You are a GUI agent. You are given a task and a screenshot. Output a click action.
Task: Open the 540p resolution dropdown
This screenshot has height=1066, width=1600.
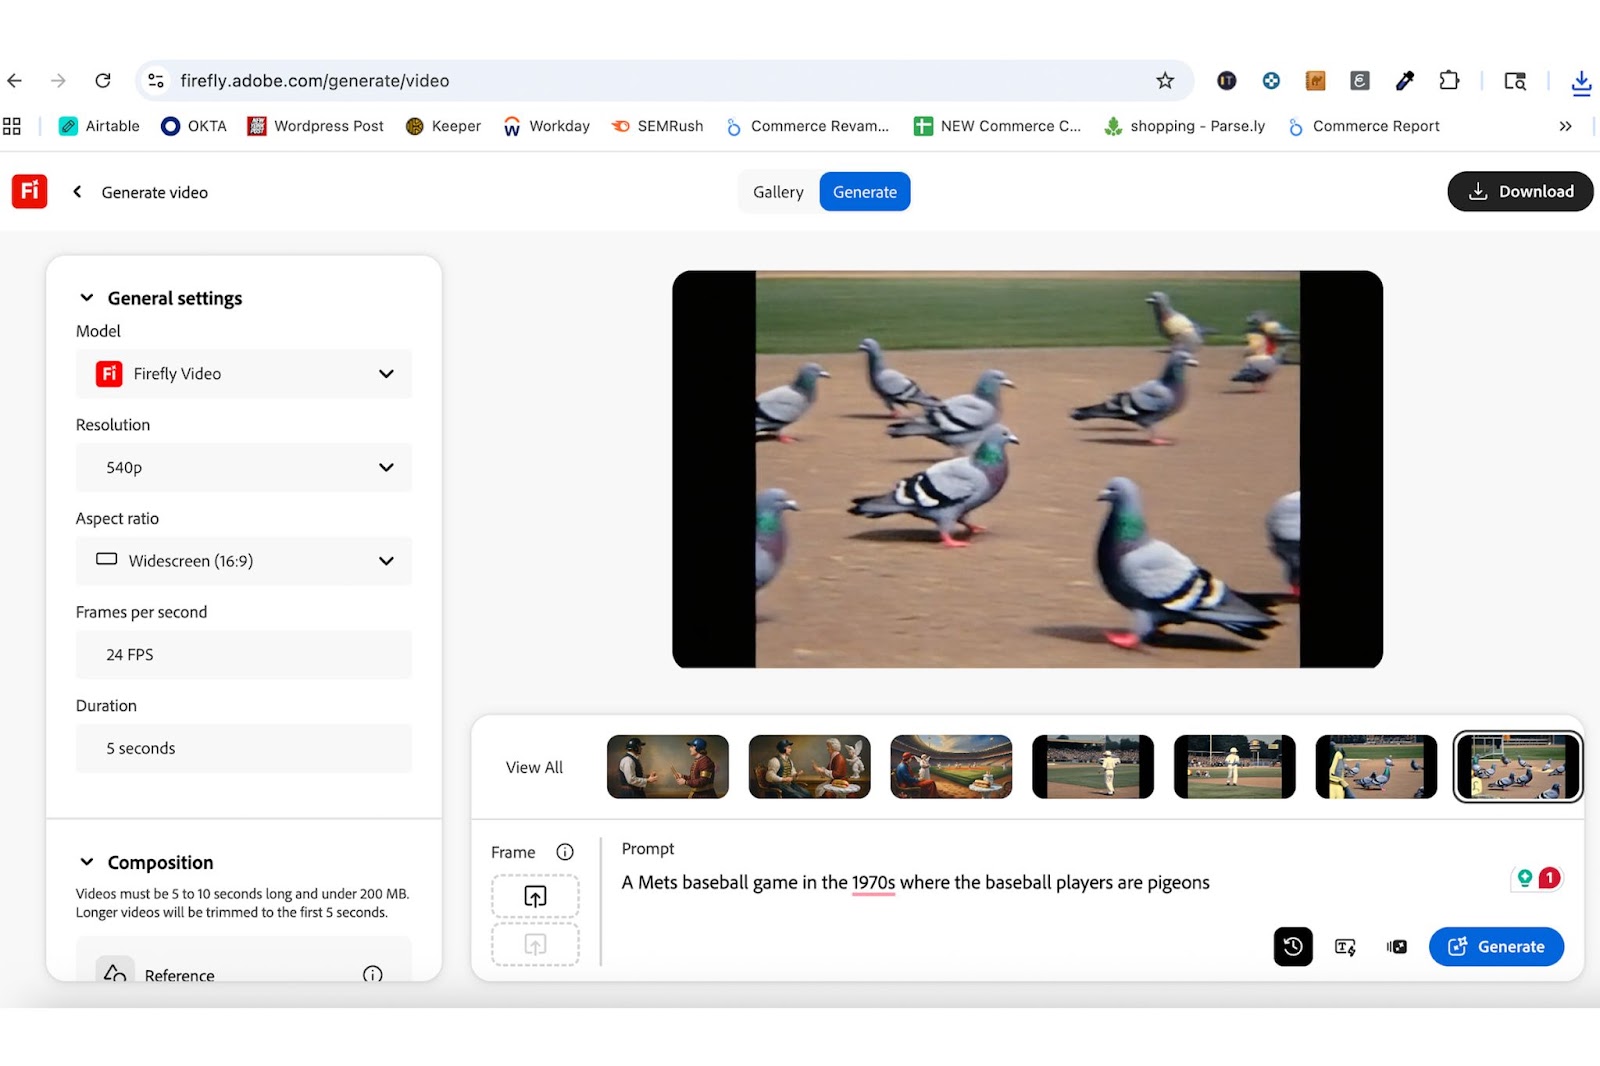click(244, 467)
